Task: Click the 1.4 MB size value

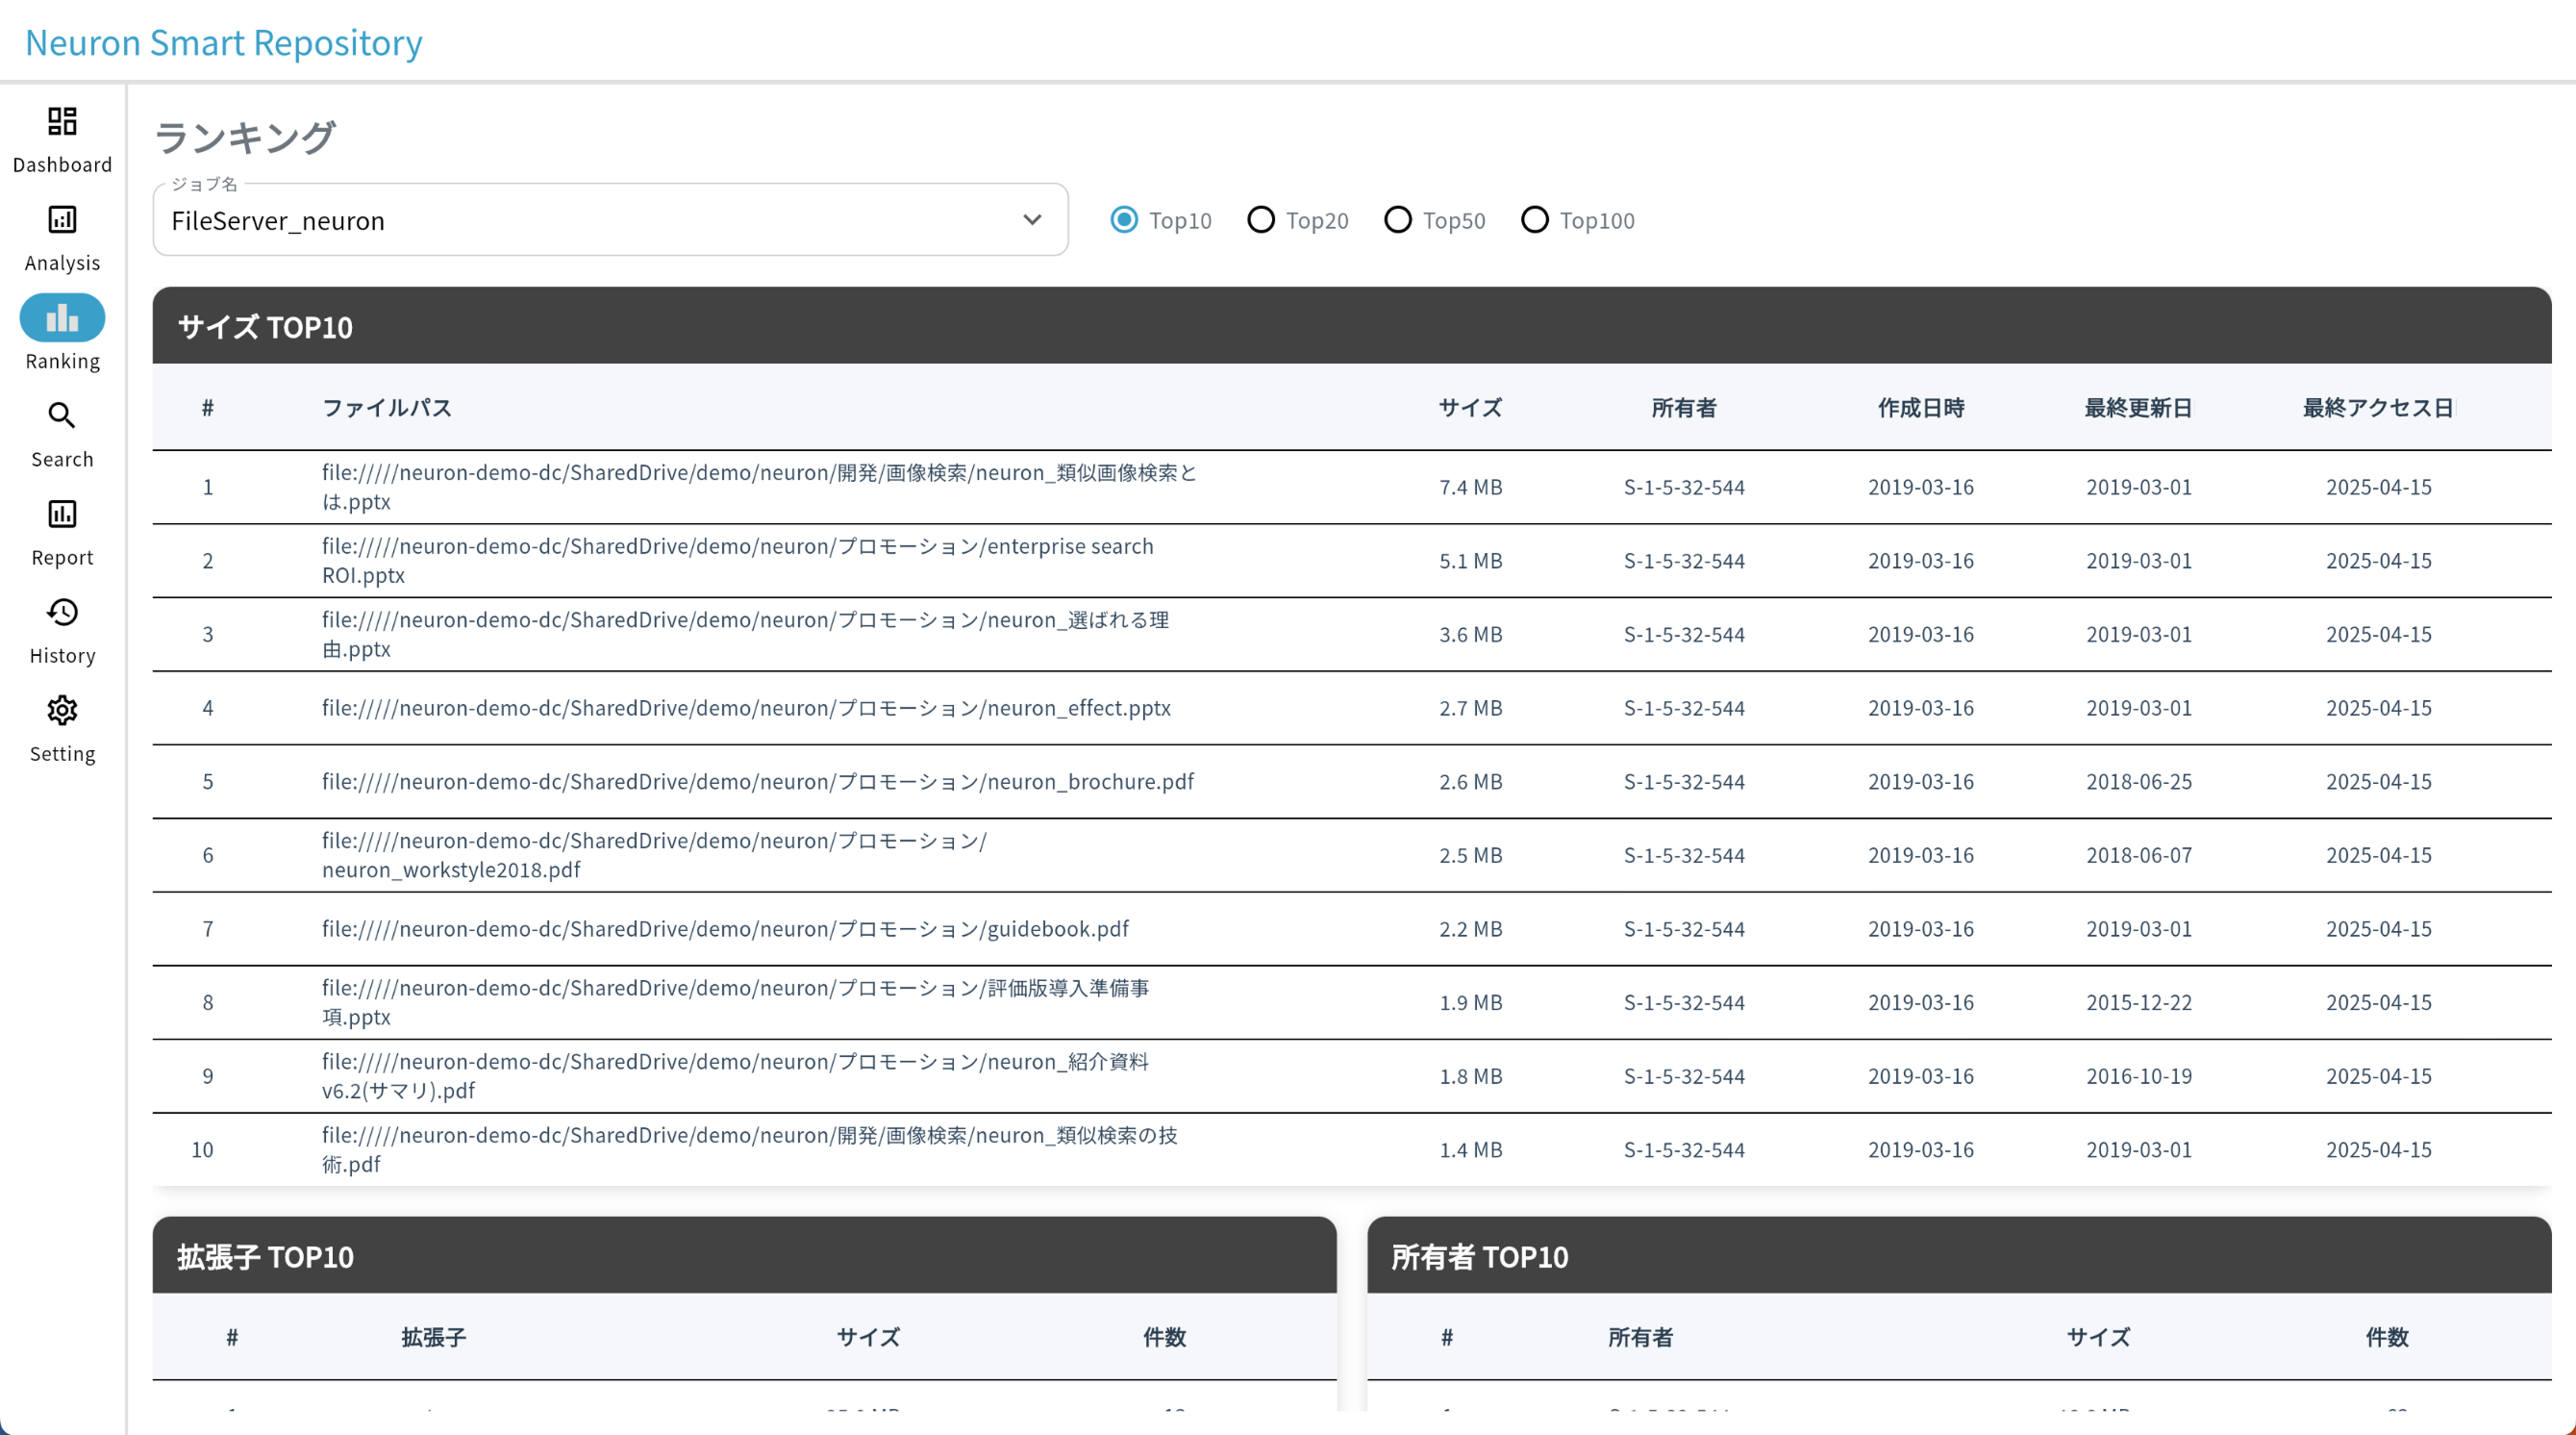Action: tap(1470, 1150)
